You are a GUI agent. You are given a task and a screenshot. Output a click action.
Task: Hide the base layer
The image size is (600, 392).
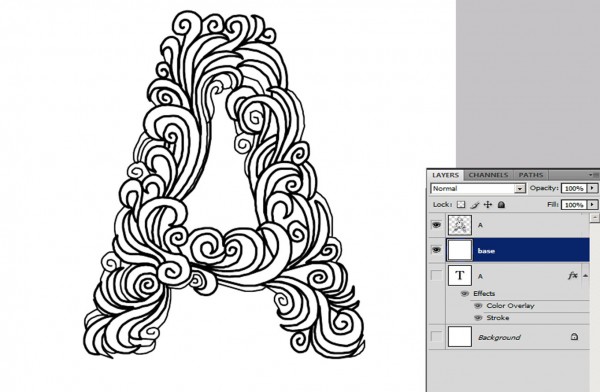click(x=436, y=250)
